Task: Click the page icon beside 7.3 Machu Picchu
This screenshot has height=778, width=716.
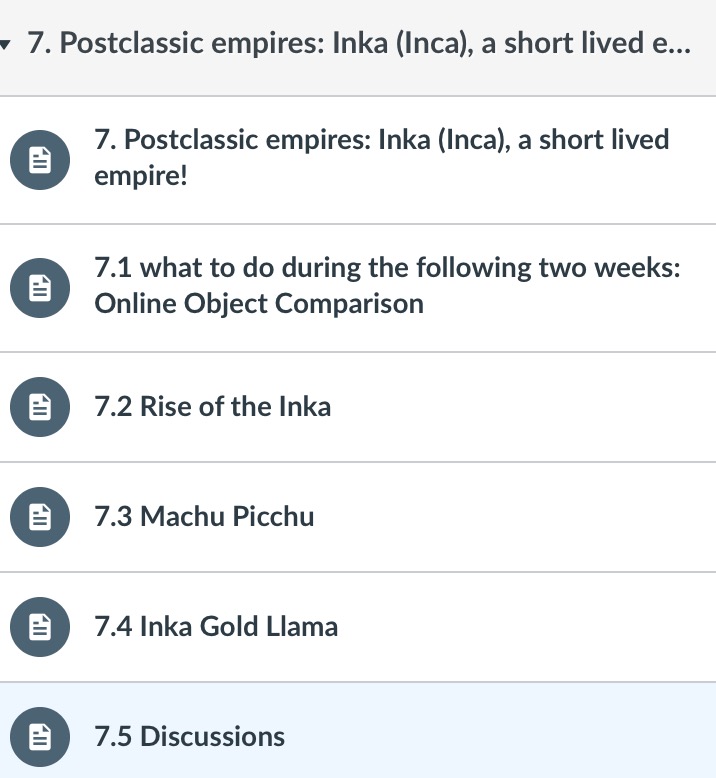Action: click(39, 517)
